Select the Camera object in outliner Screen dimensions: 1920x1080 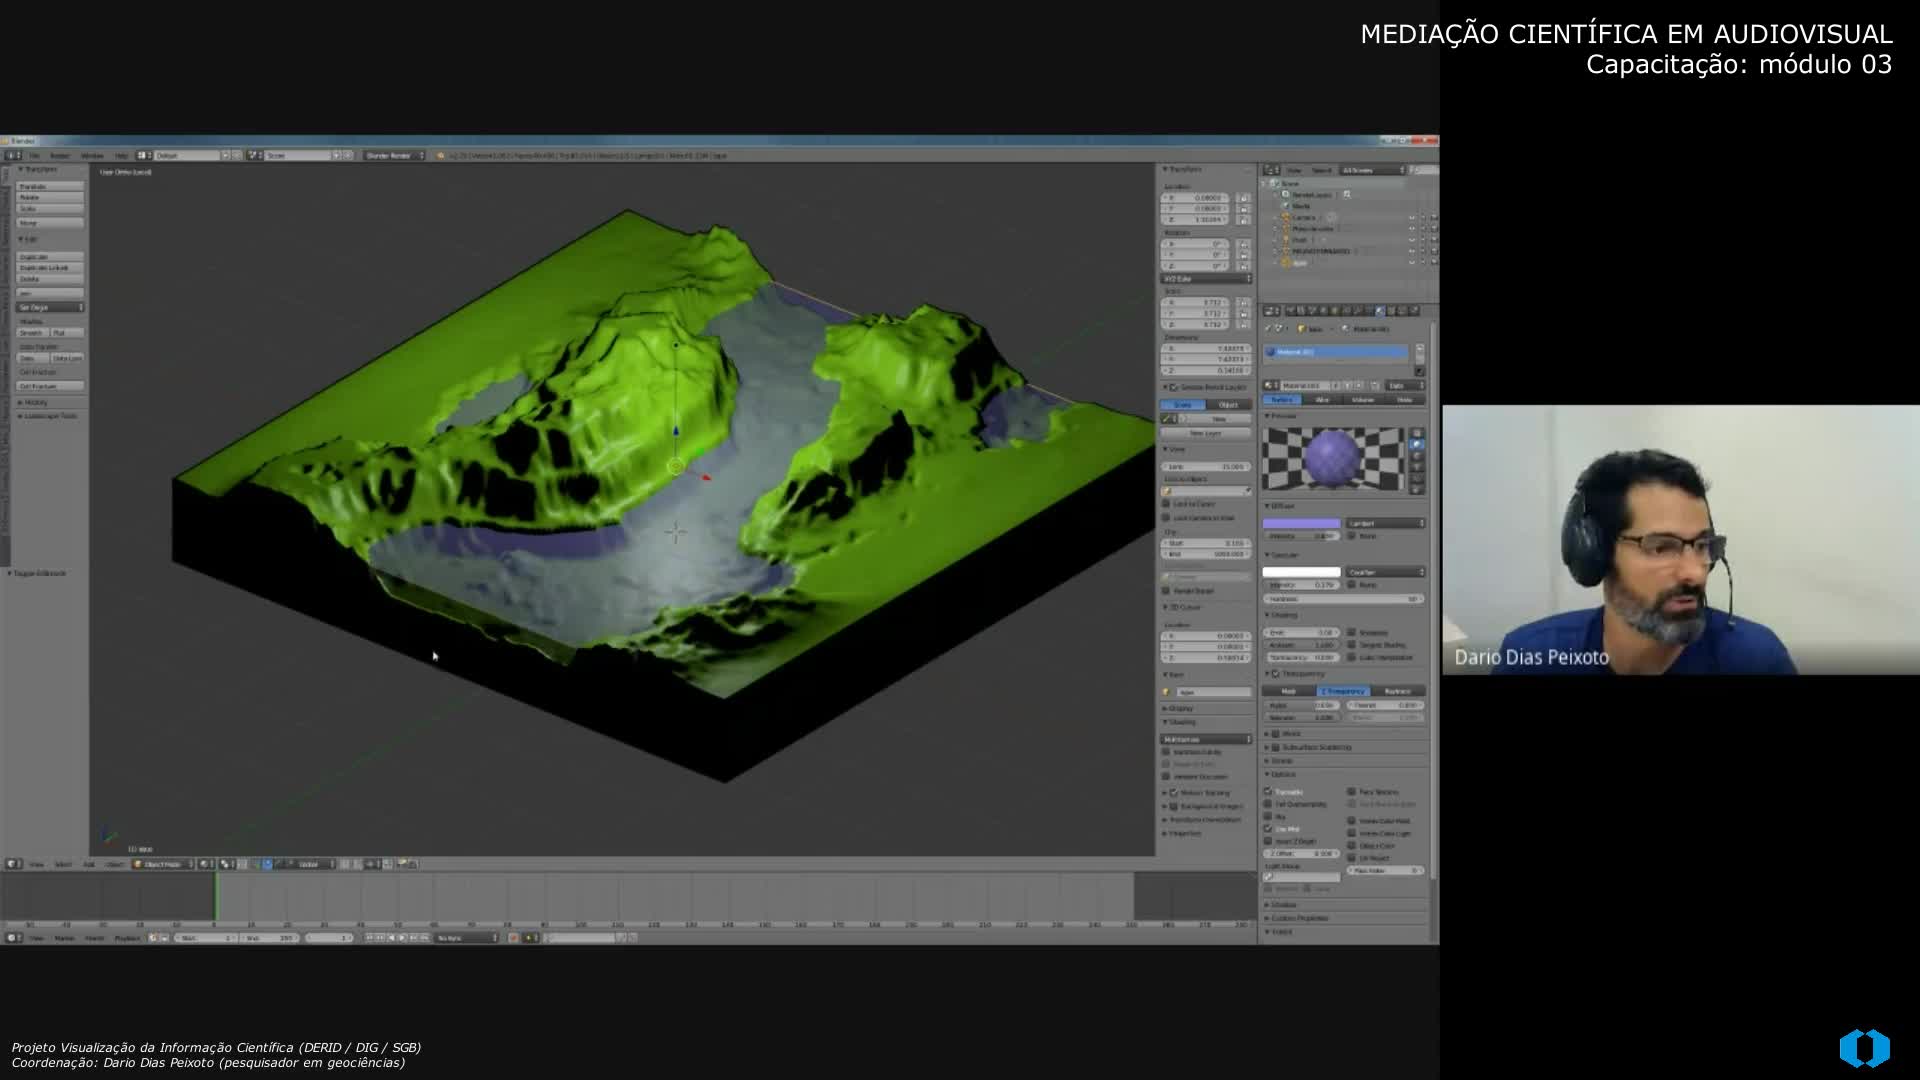tap(1304, 217)
